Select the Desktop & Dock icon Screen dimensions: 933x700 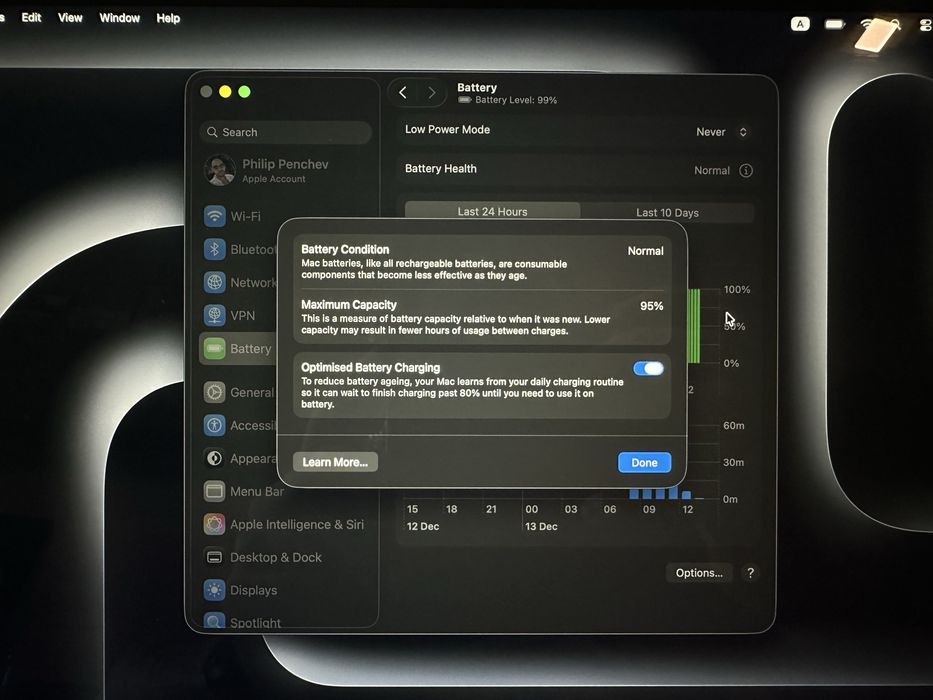[214, 557]
